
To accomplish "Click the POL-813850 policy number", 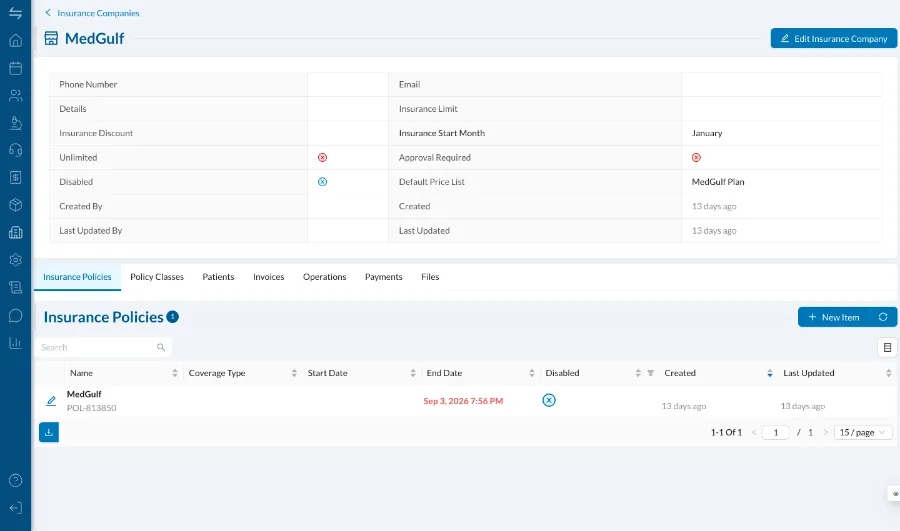I will coord(91,408).
